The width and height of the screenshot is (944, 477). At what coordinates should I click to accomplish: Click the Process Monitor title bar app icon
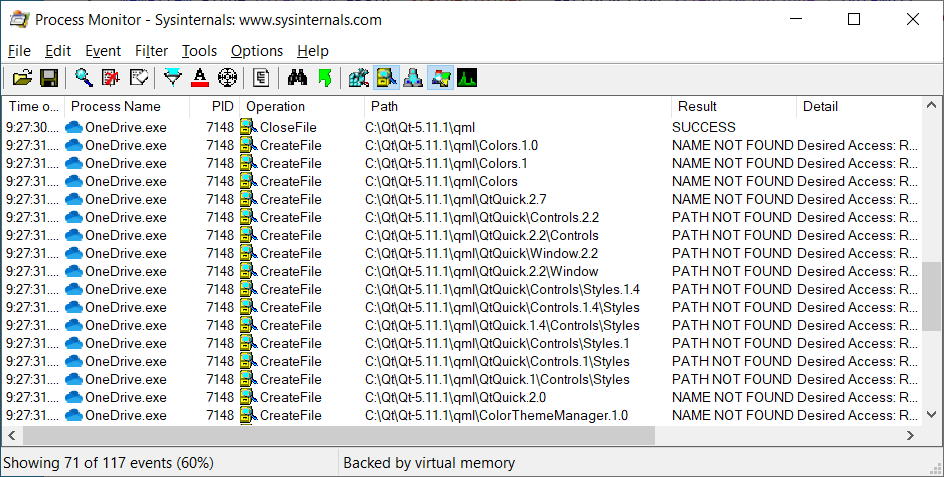click(19, 19)
